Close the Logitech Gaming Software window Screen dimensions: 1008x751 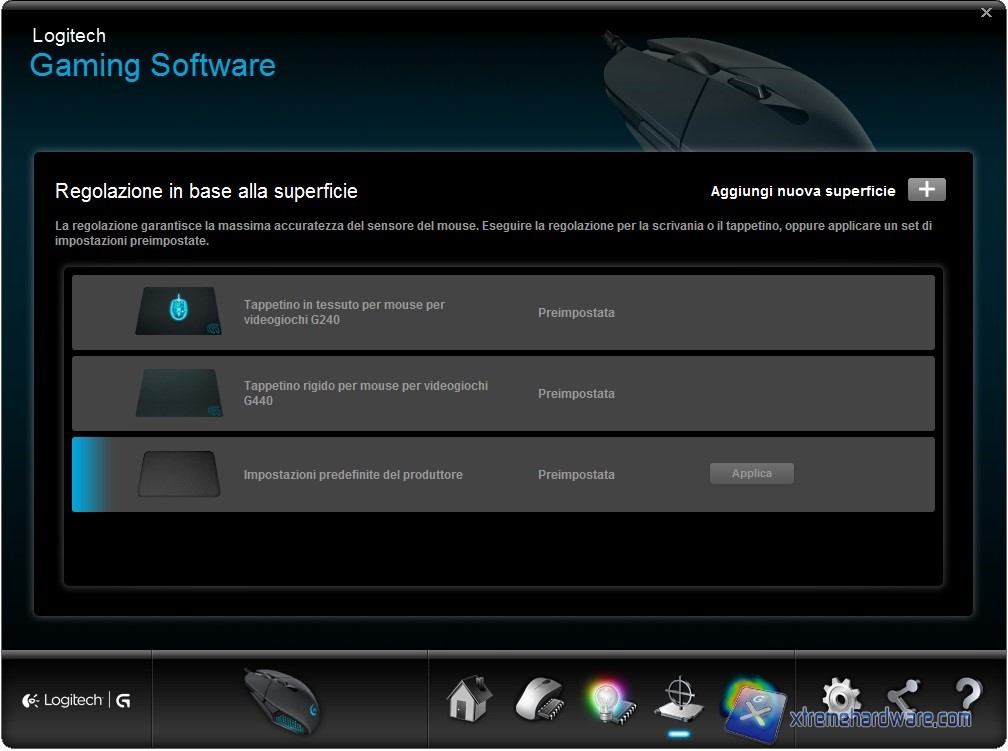coord(987,13)
